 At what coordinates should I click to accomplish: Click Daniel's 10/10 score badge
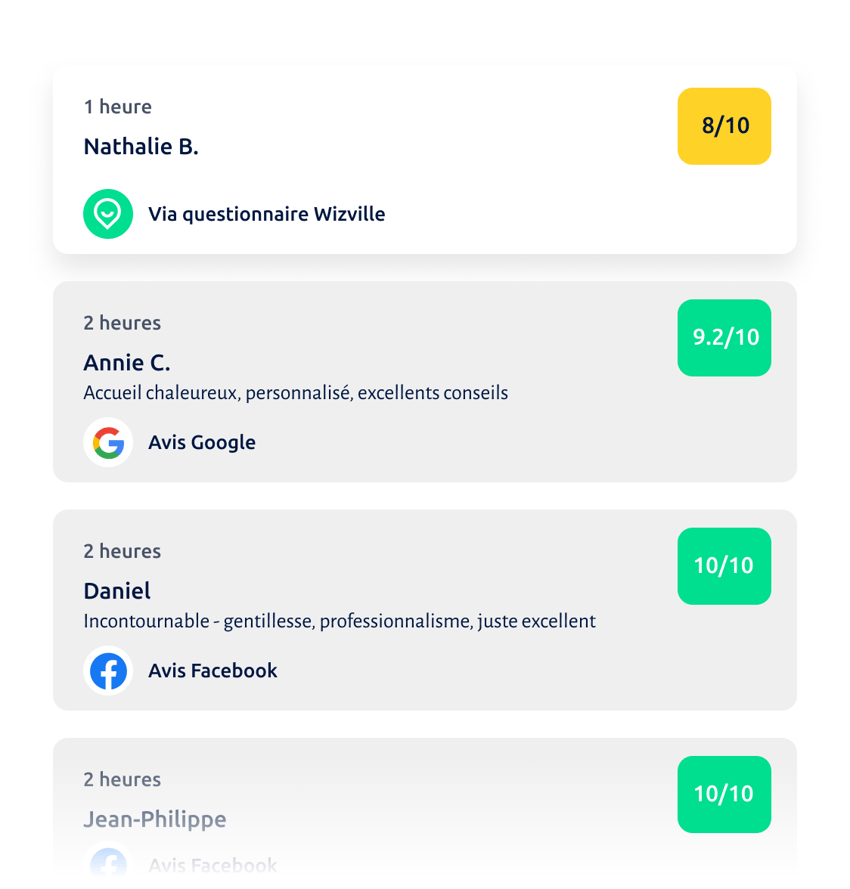point(724,566)
